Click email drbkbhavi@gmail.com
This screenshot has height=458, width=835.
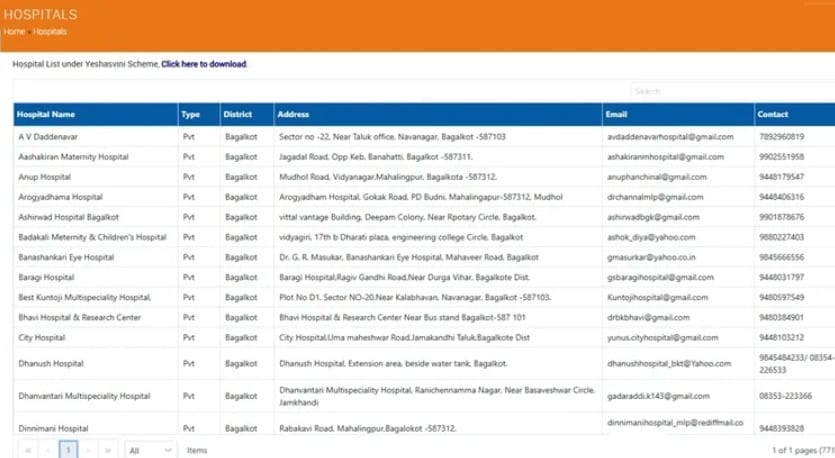tap(648, 317)
